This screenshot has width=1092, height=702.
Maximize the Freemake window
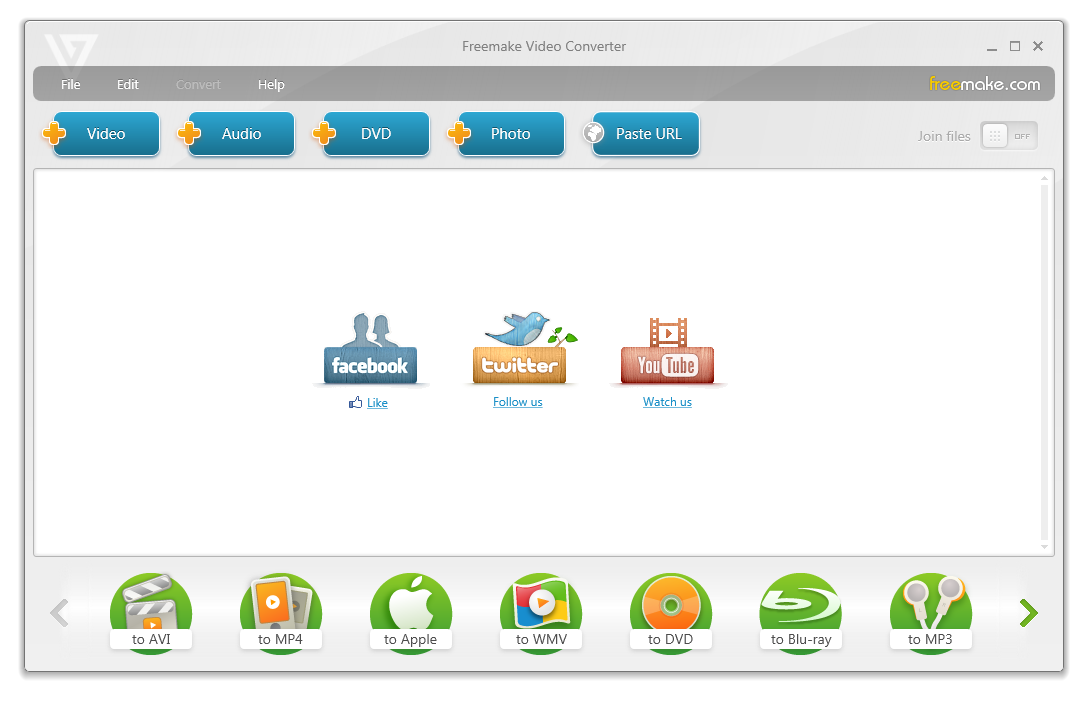1015,46
